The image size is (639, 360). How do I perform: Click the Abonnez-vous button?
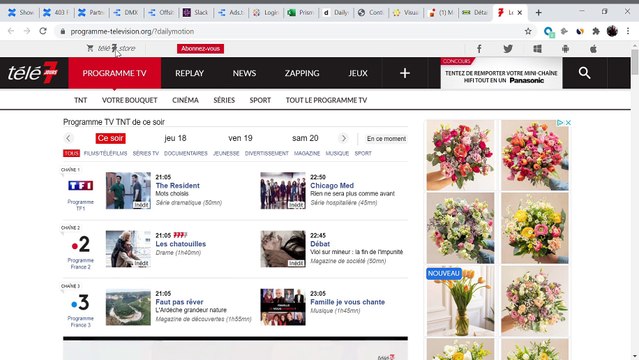pos(201,49)
